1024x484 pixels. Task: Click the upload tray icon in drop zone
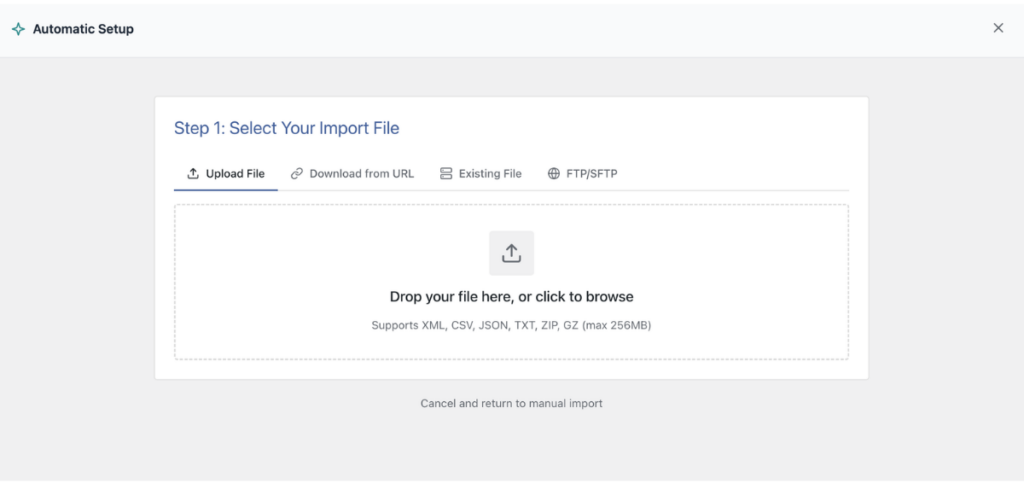(x=511, y=253)
